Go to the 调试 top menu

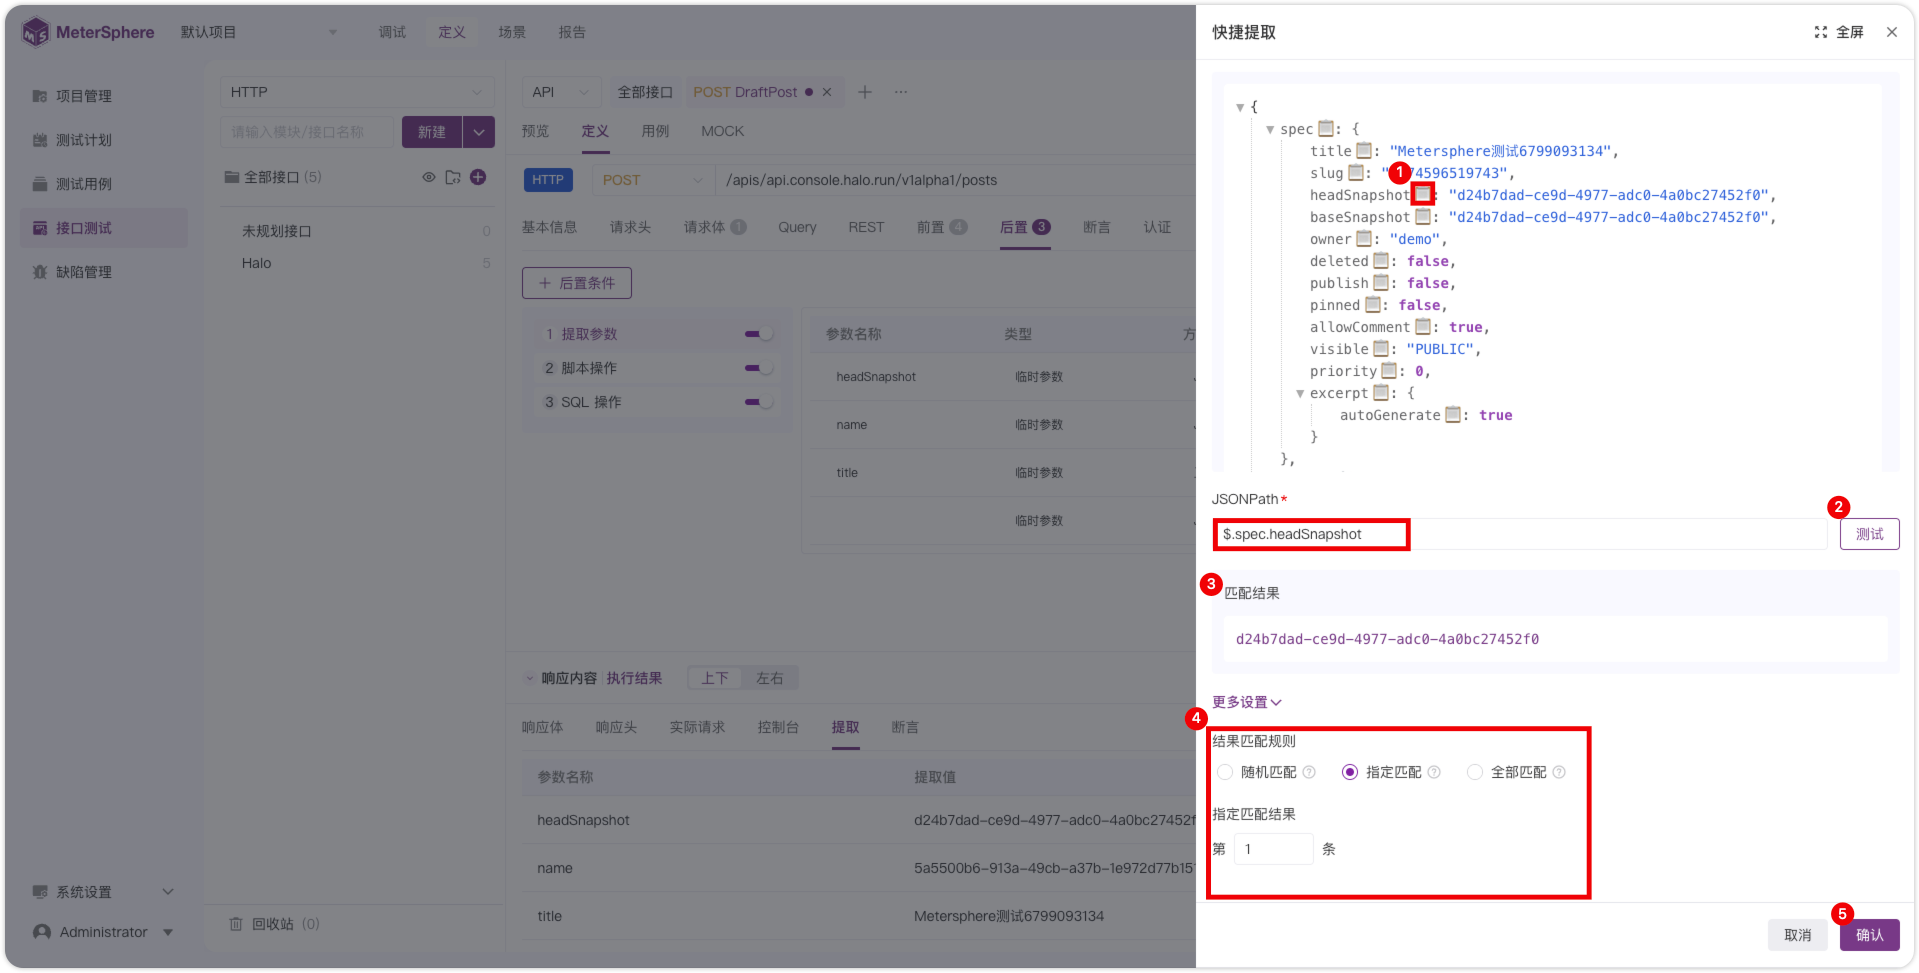click(x=392, y=32)
